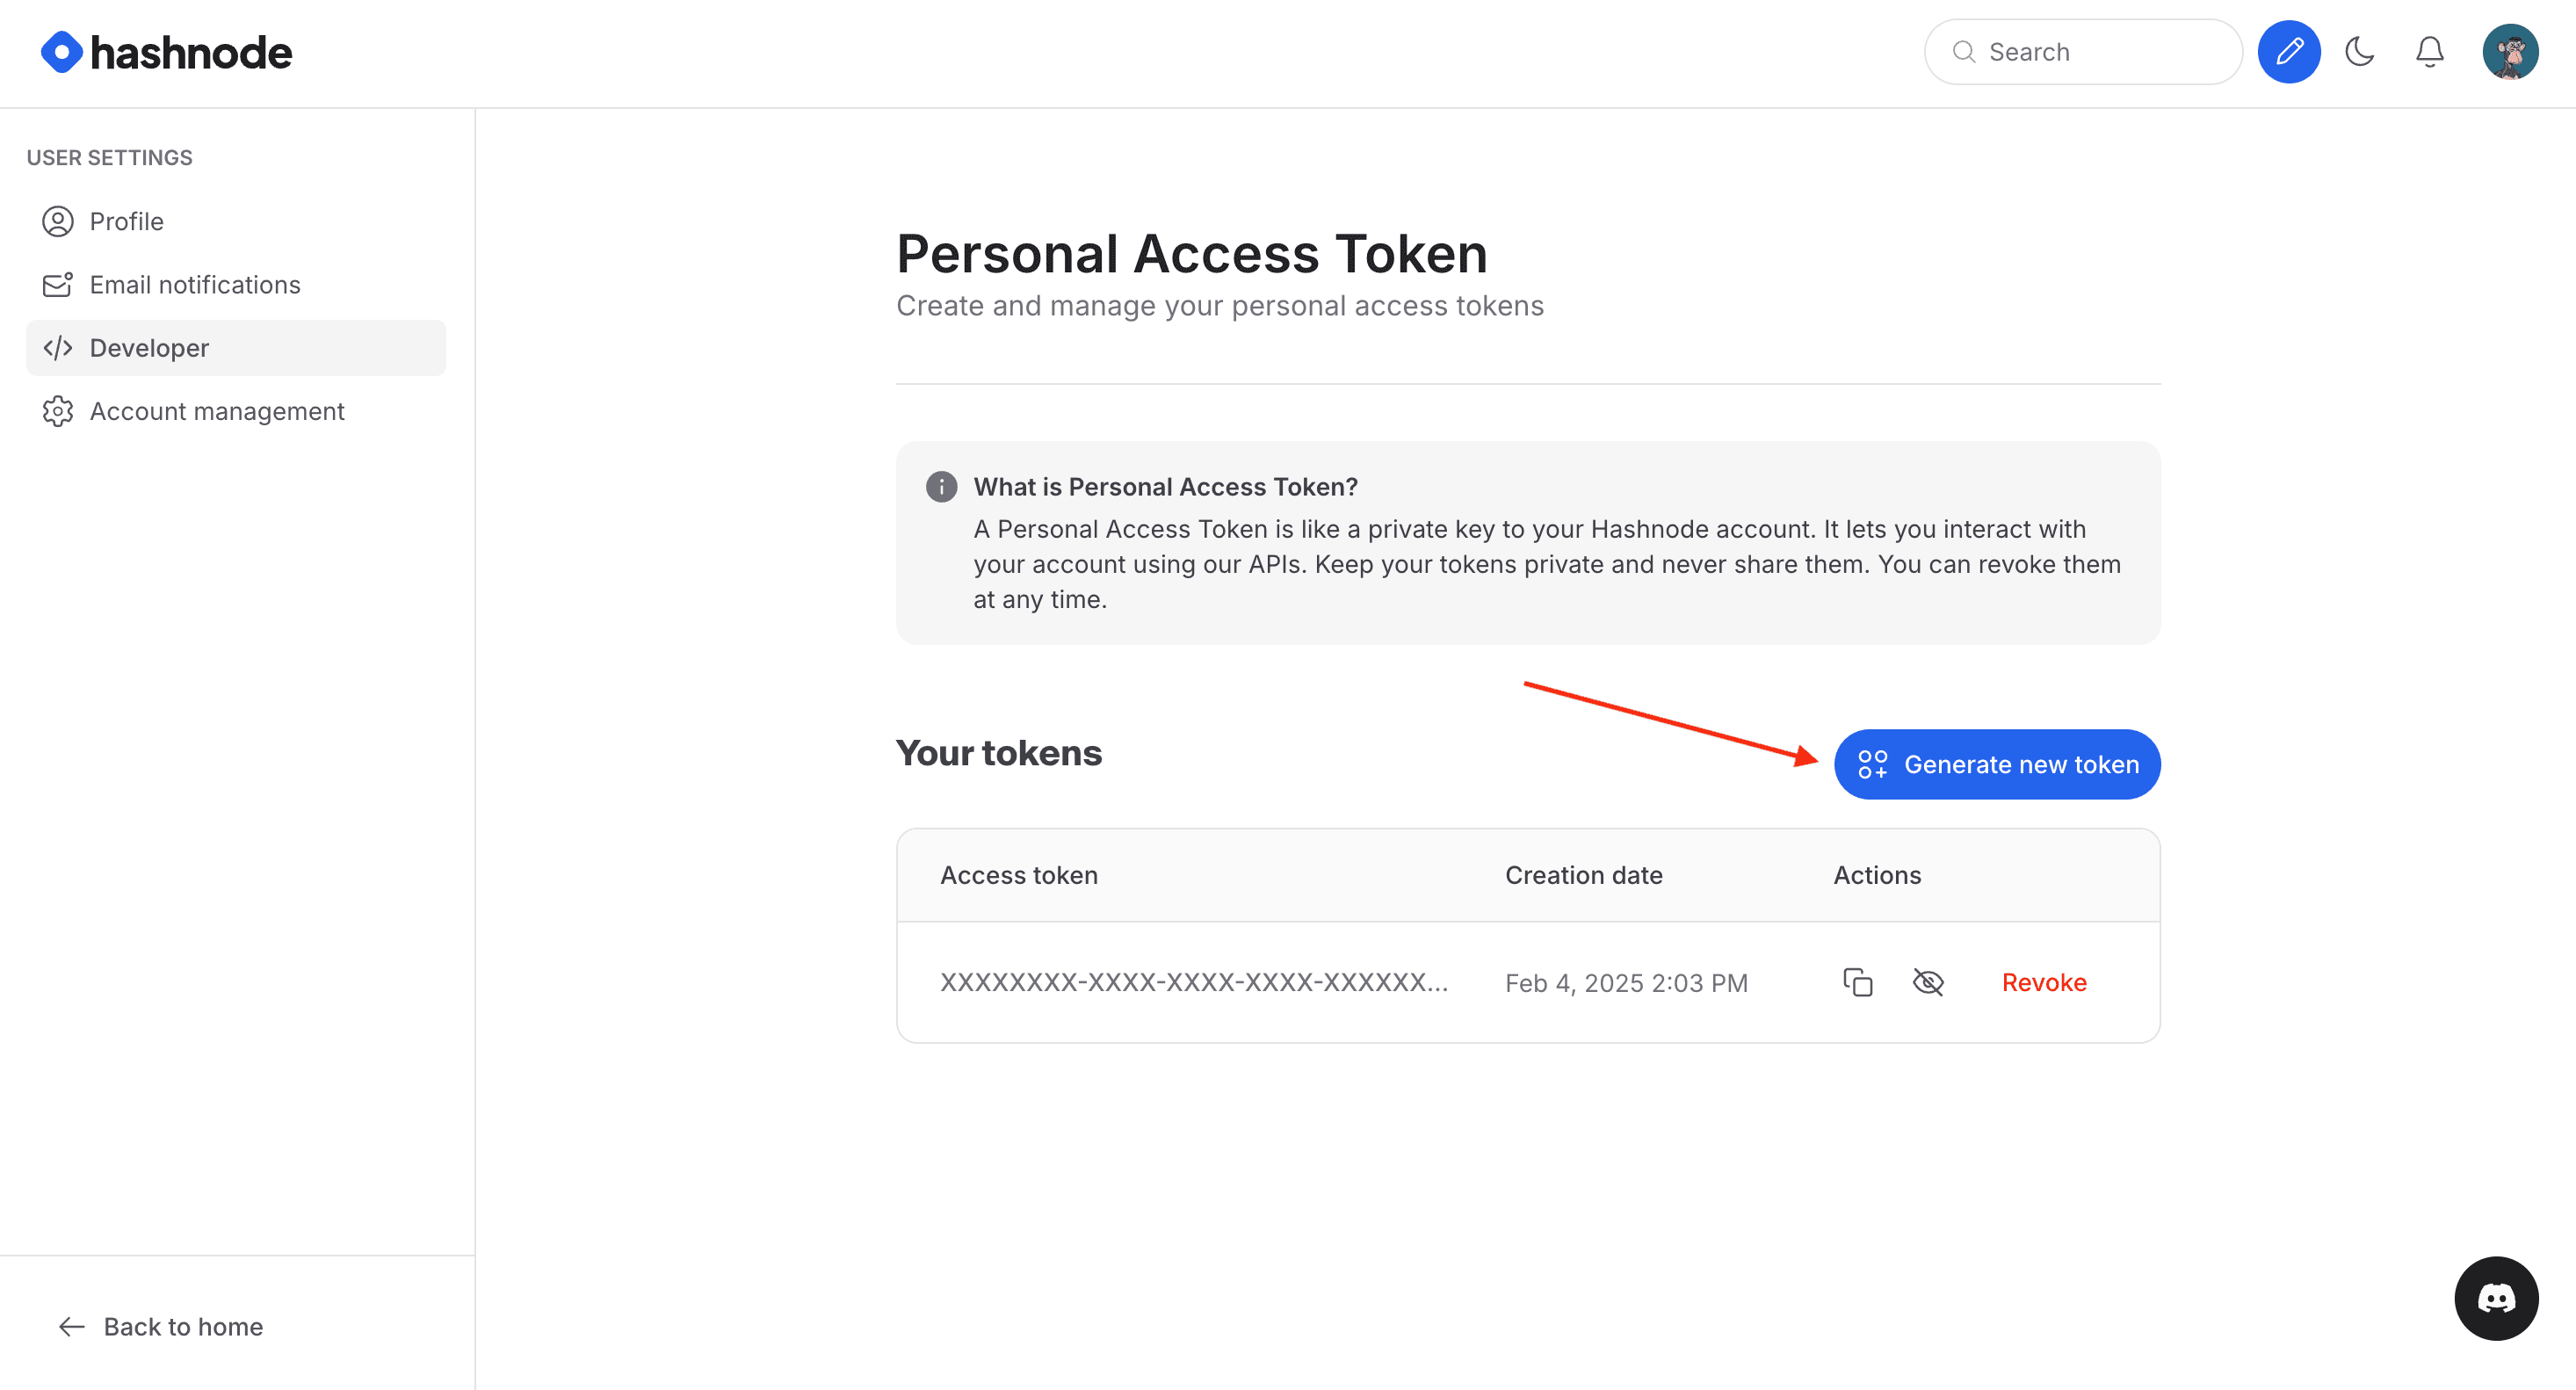Click the info icon in the explanation box
Viewport: 2576px width, 1390px height.
click(x=941, y=487)
